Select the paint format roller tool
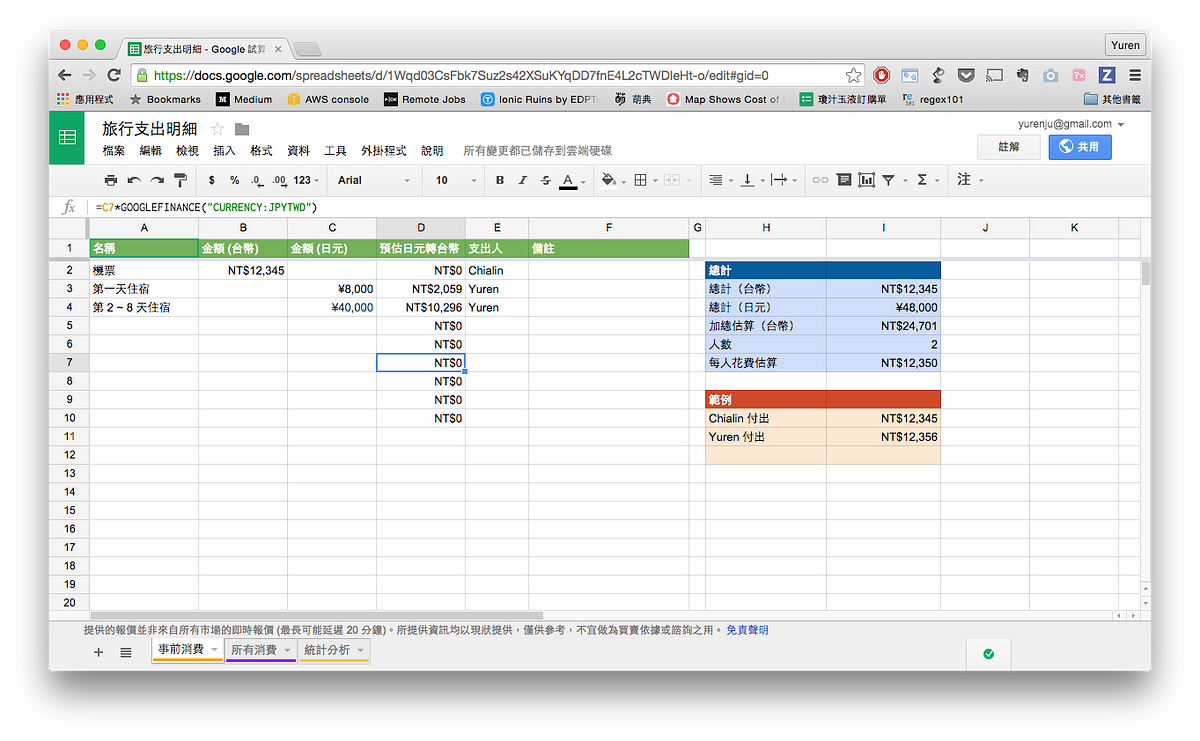 (x=181, y=180)
